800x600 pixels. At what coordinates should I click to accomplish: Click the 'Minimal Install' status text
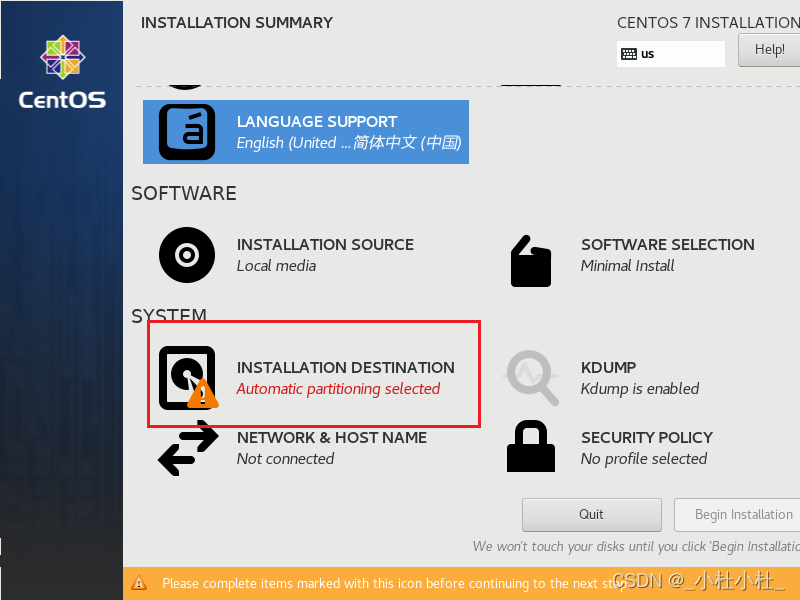628,266
